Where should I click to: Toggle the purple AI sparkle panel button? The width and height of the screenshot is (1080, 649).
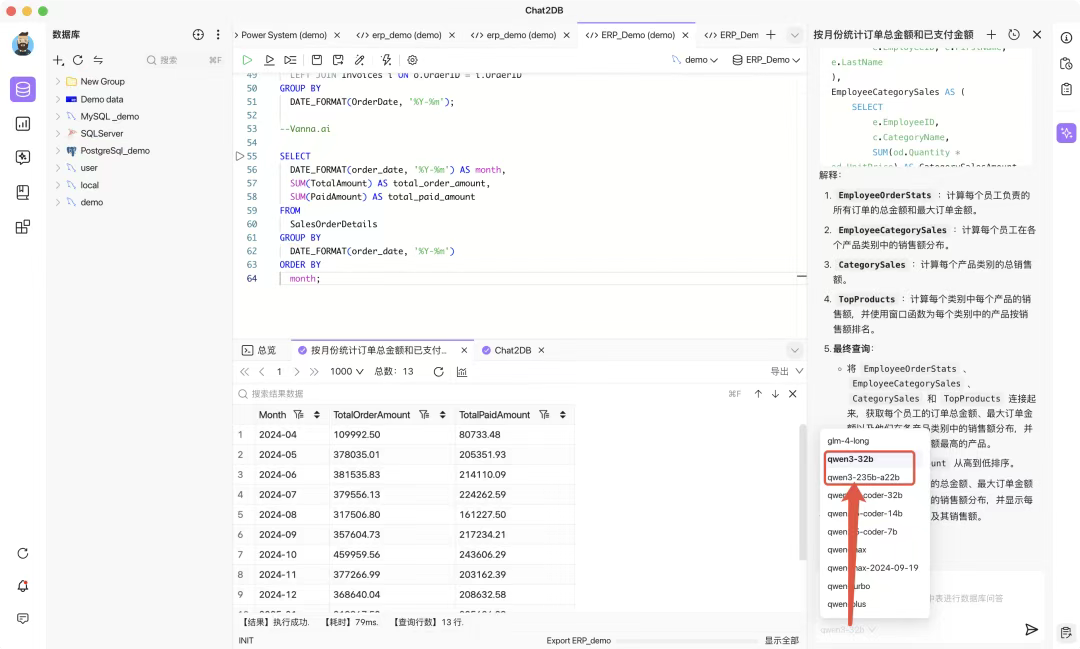coord(1066,133)
